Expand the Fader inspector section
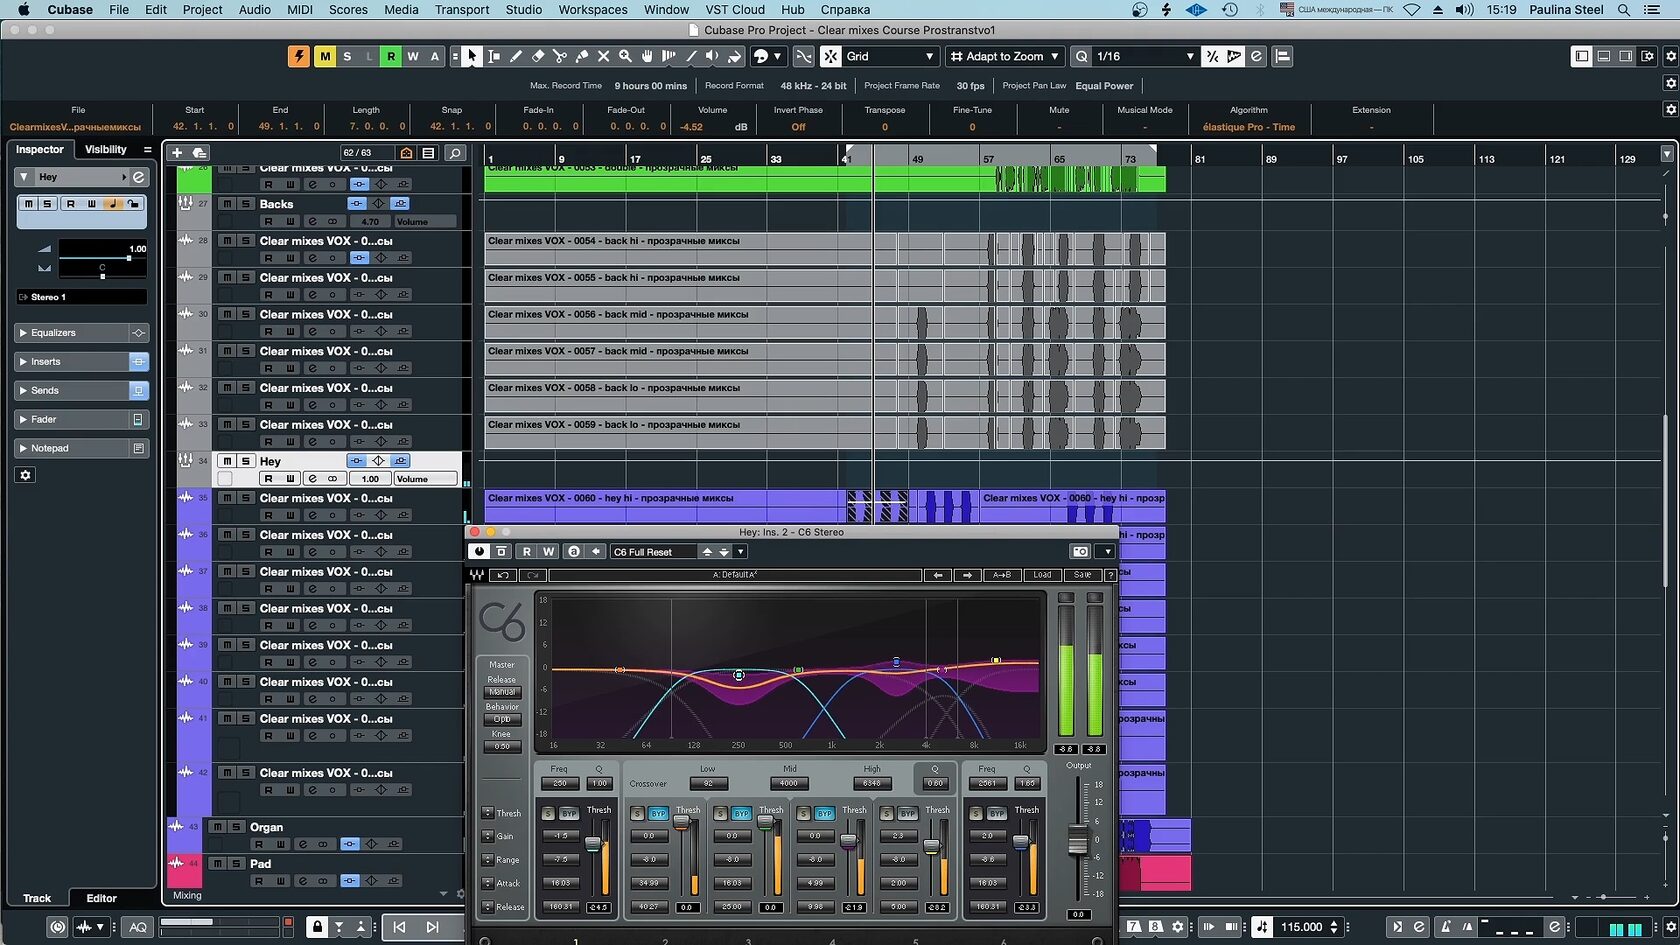This screenshot has width=1680, height=945. (70, 420)
